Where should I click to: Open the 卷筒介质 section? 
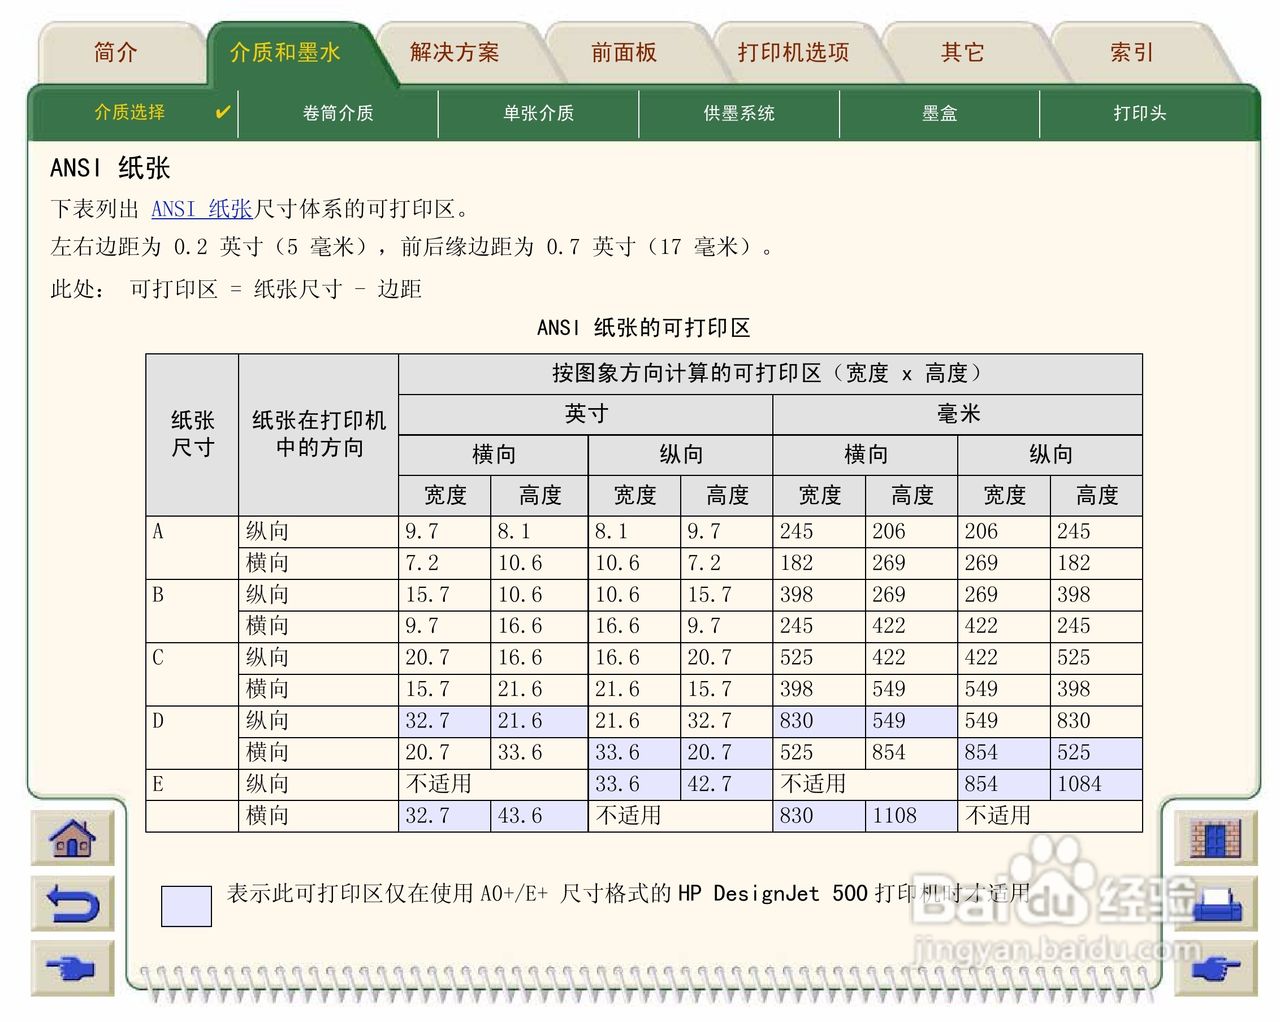338,113
